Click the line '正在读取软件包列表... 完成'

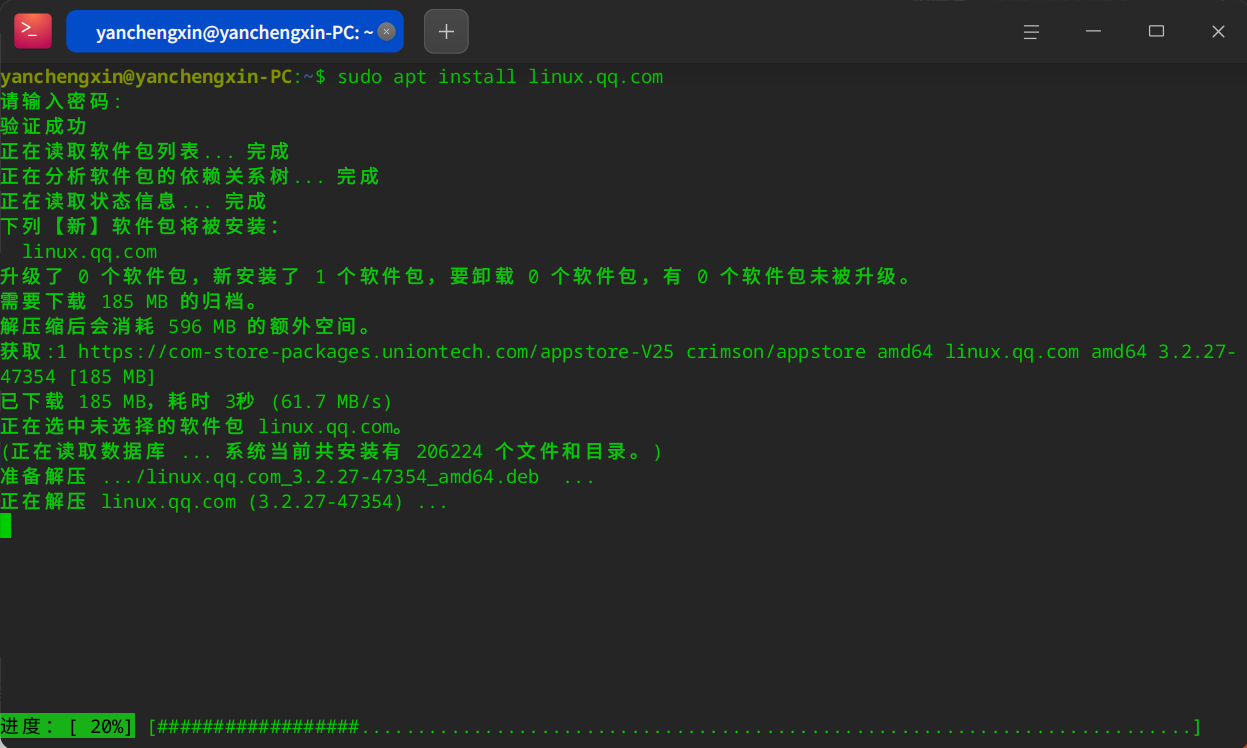point(145,152)
